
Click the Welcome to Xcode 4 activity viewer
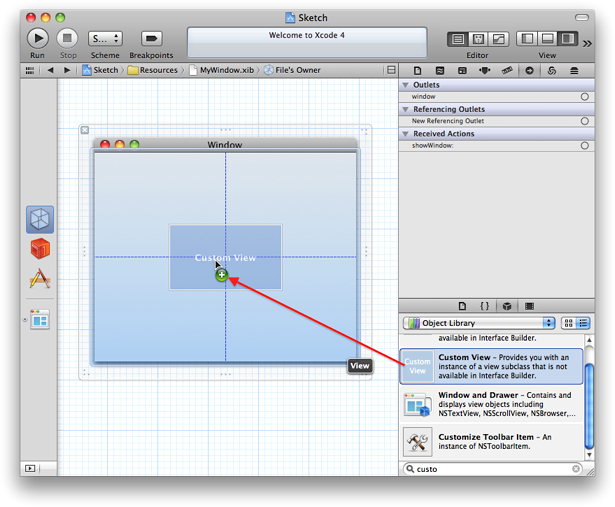tap(307, 42)
